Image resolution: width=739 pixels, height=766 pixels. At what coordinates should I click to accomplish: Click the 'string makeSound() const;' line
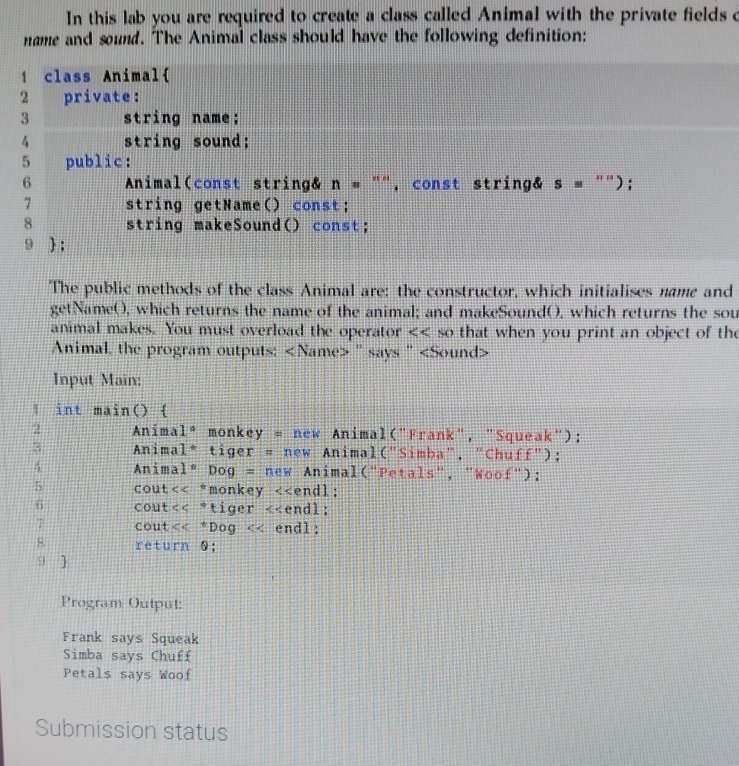pos(248,225)
